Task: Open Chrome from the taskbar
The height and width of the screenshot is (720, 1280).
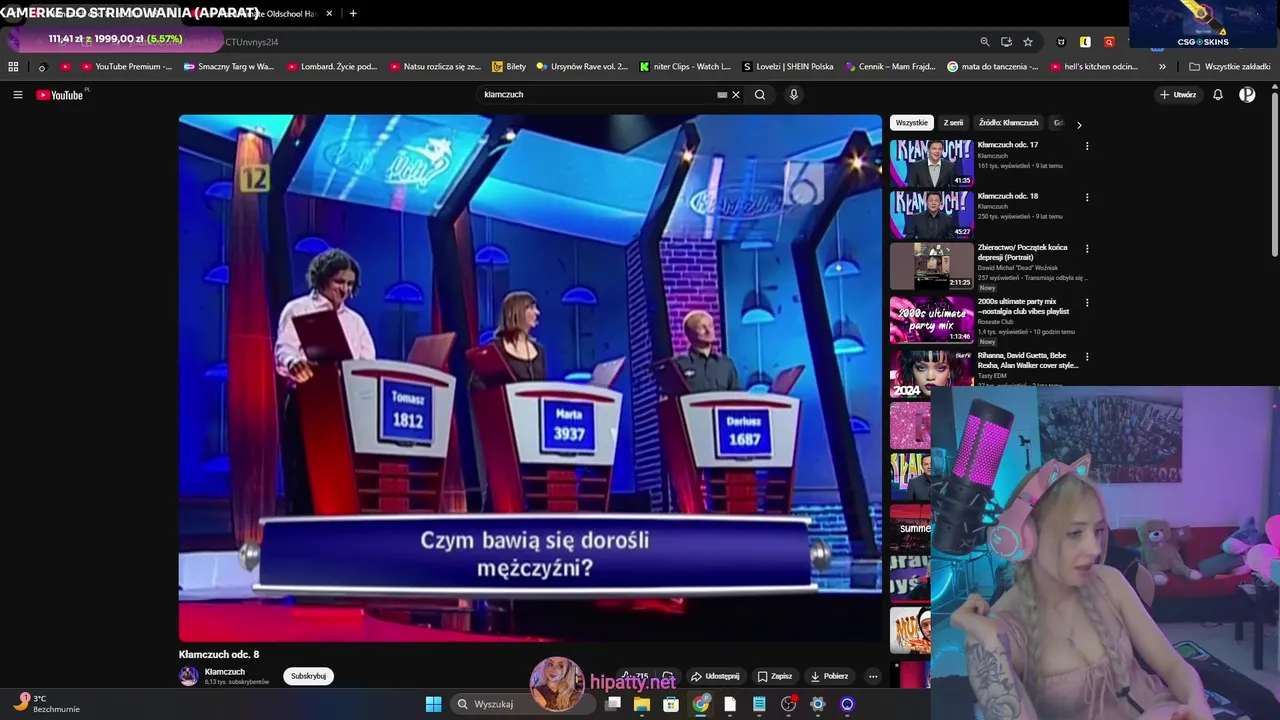Action: click(701, 704)
